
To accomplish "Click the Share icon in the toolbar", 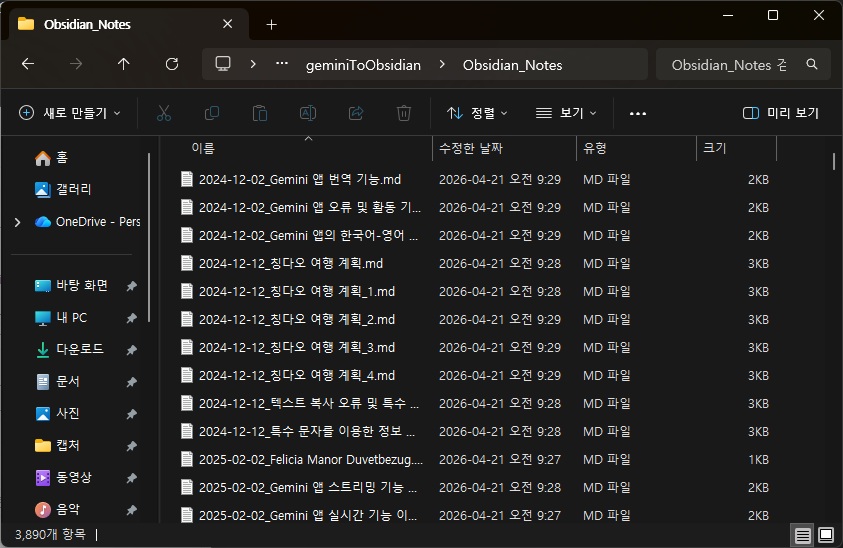I will 355,113.
